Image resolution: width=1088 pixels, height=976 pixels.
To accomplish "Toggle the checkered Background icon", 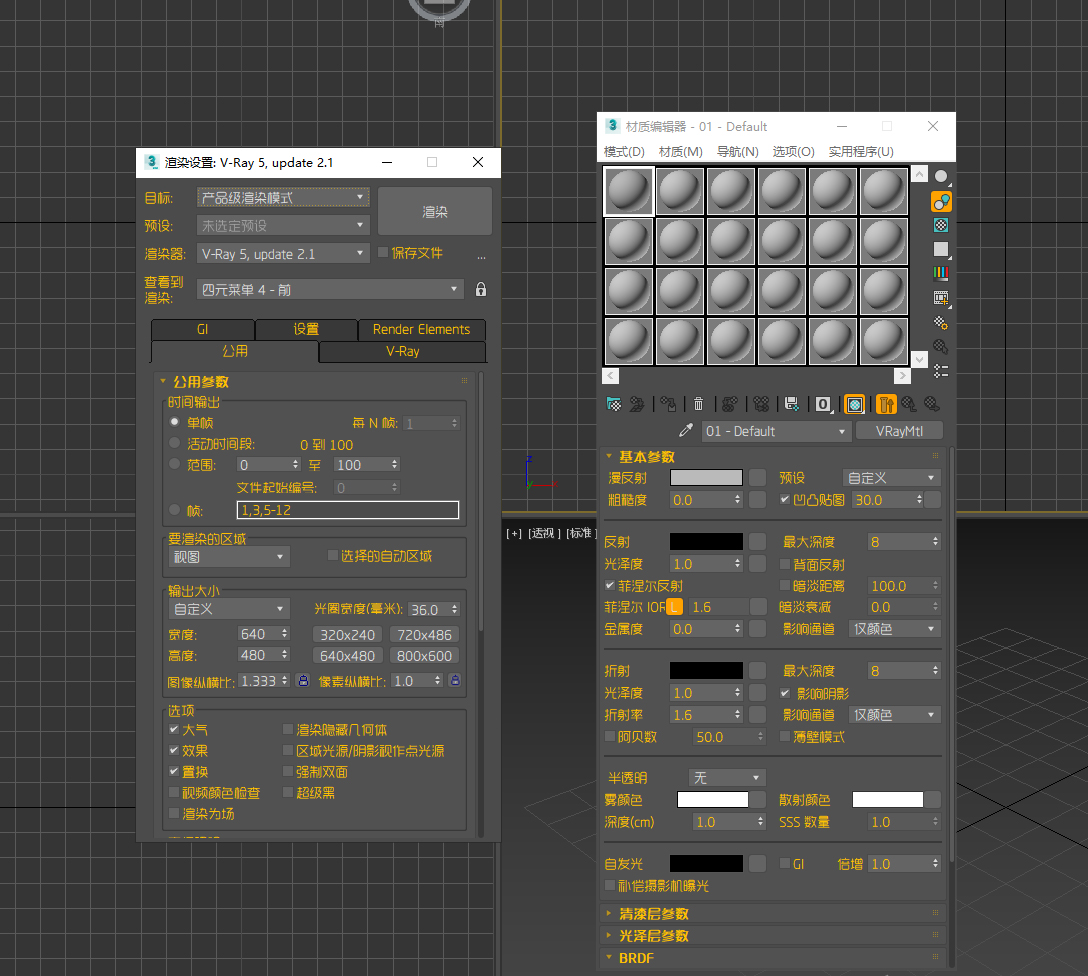I will point(941,225).
